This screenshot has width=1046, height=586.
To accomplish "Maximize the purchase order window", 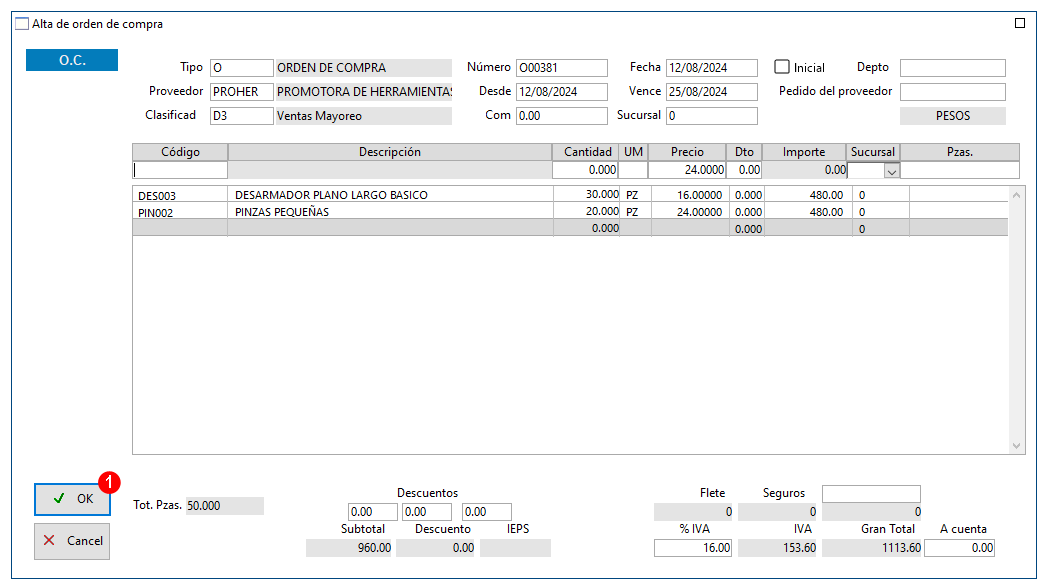I will click(x=1019, y=23).
